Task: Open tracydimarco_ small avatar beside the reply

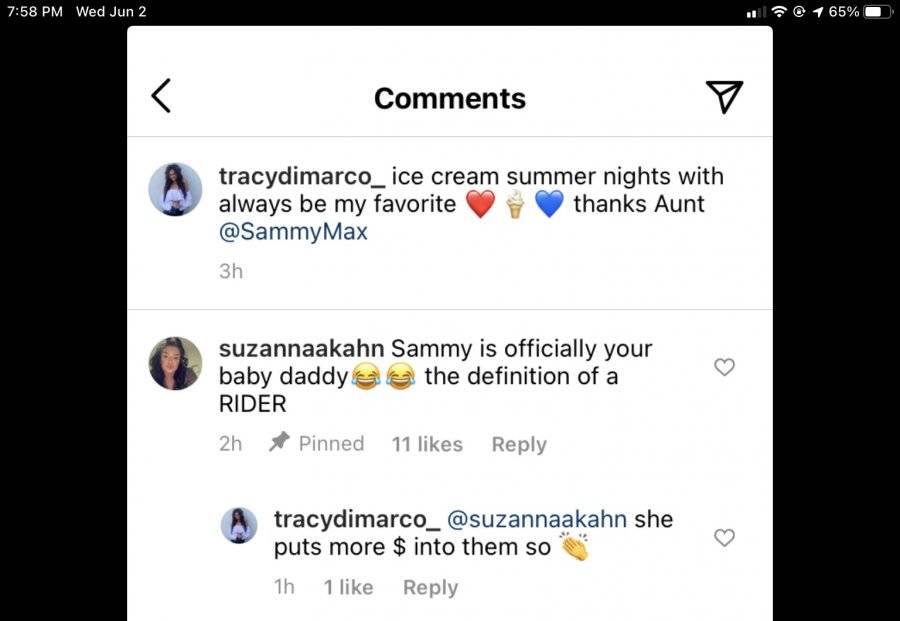Action: click(239, 525)
